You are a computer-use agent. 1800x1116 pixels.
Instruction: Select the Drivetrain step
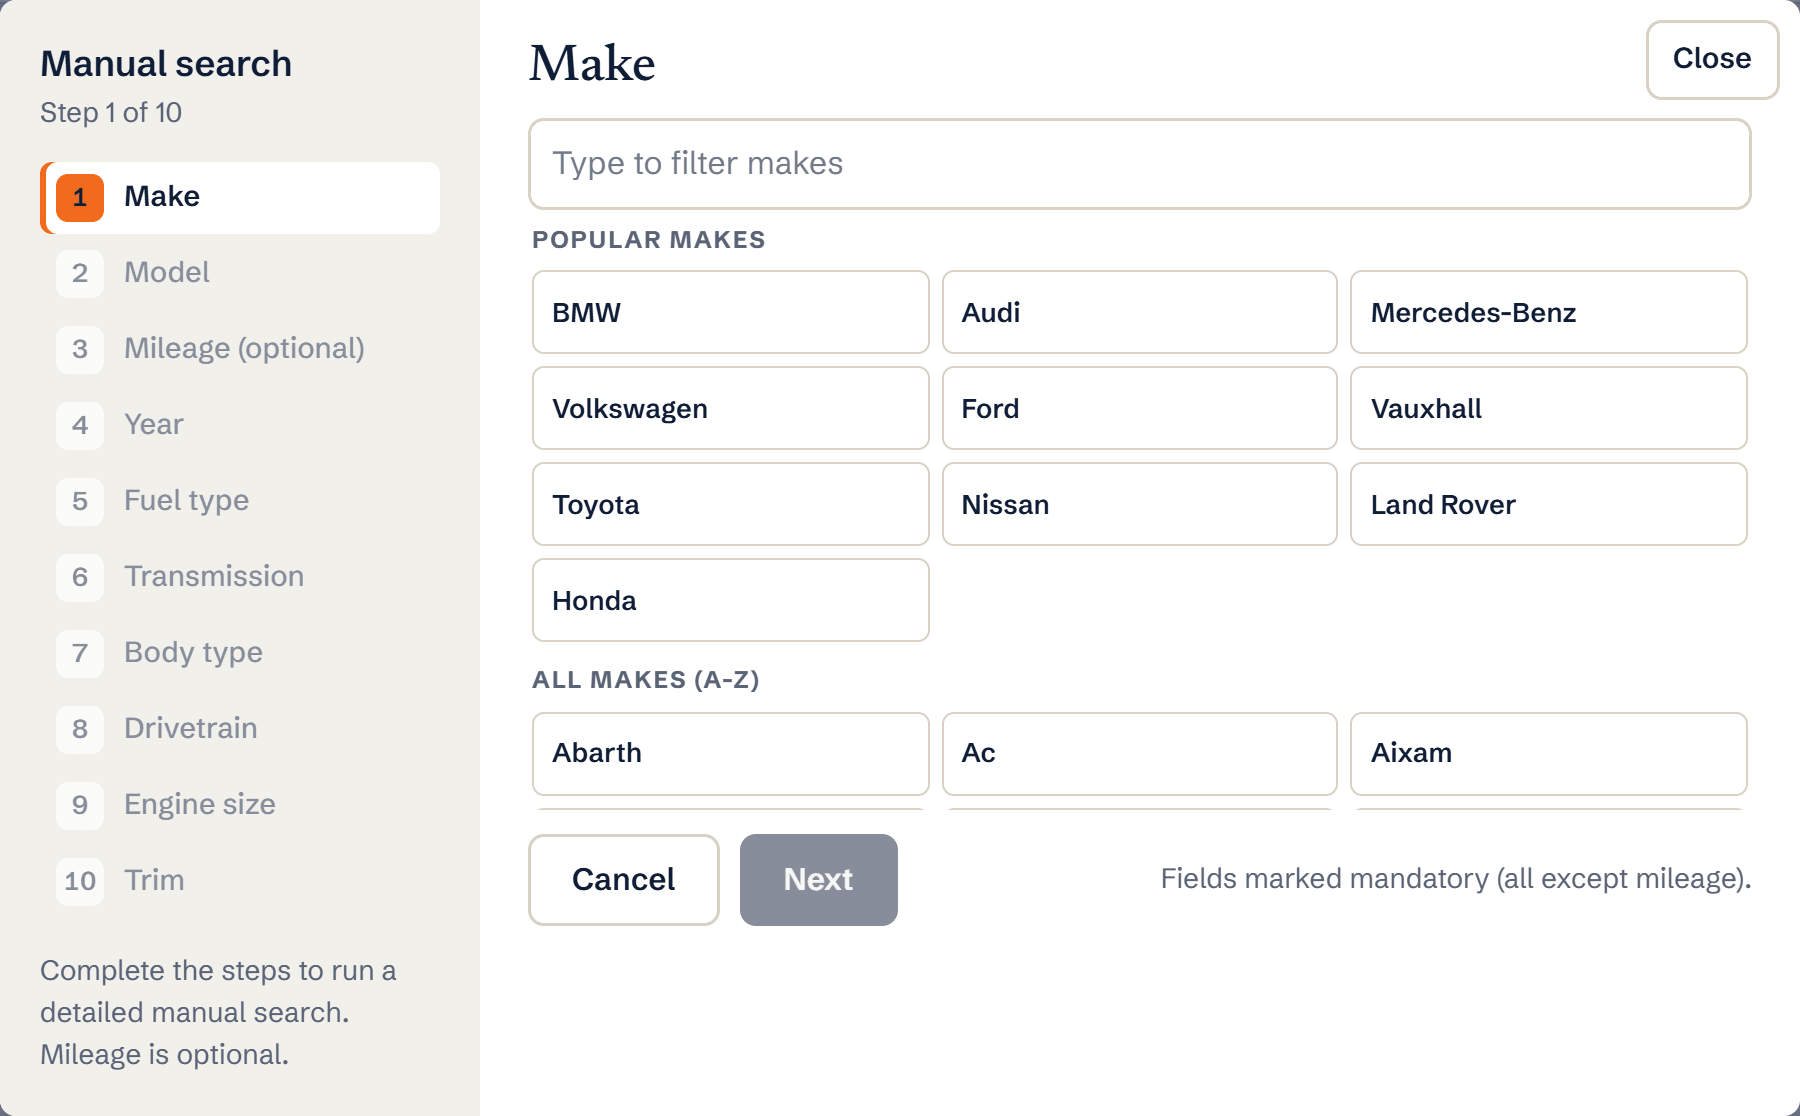tap(240, 729)
